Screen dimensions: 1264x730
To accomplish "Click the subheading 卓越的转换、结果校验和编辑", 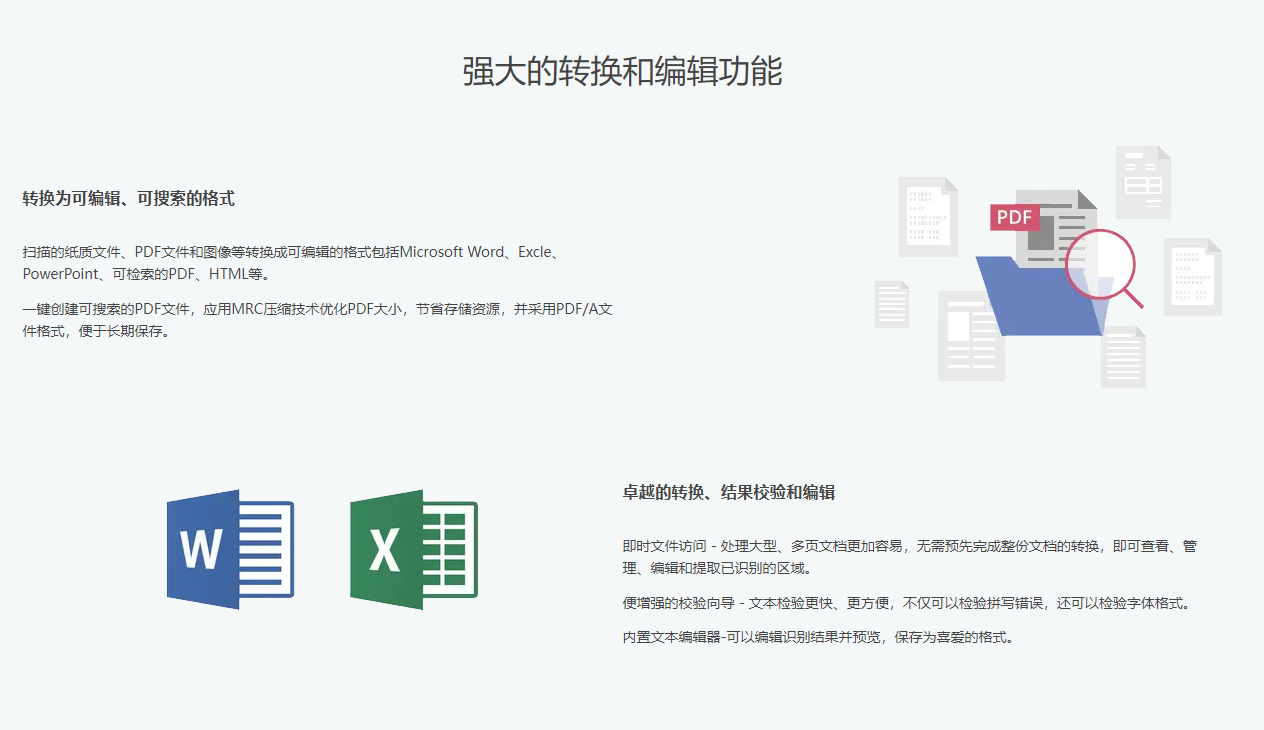I will click(x=729, y=493).
